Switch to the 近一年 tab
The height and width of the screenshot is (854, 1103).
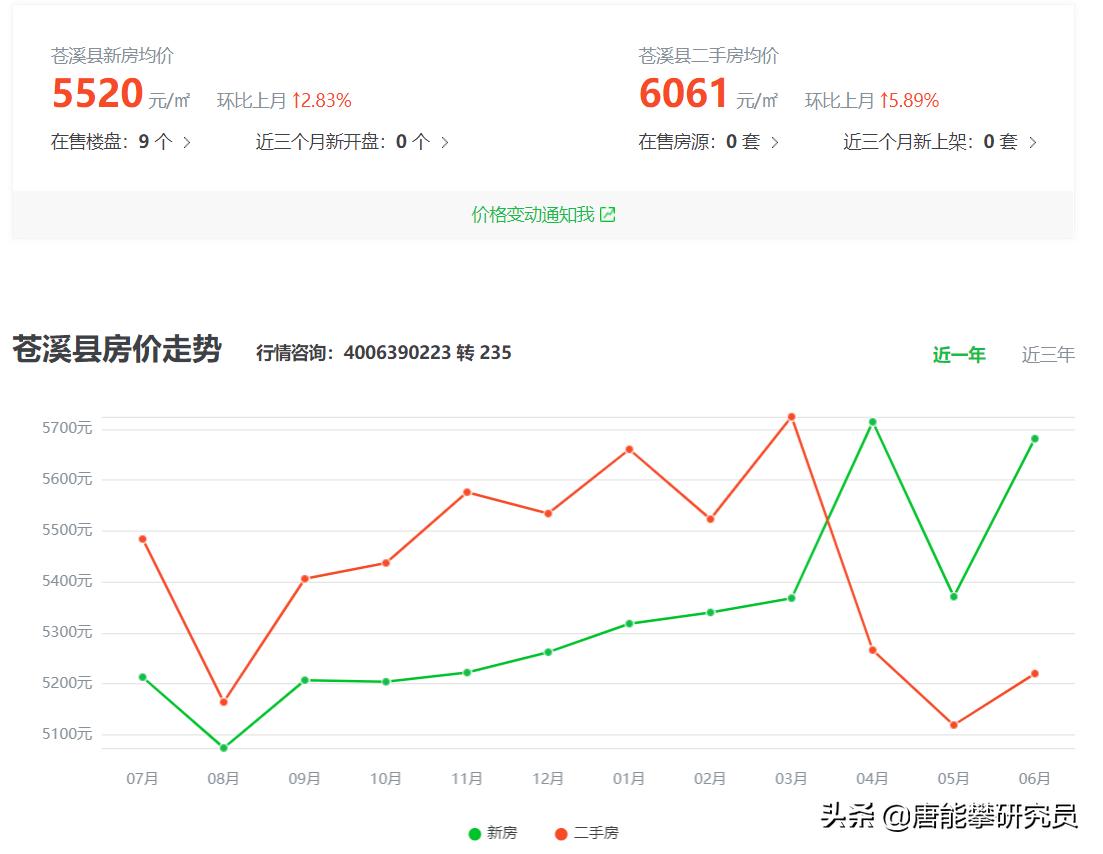[959, 355]
